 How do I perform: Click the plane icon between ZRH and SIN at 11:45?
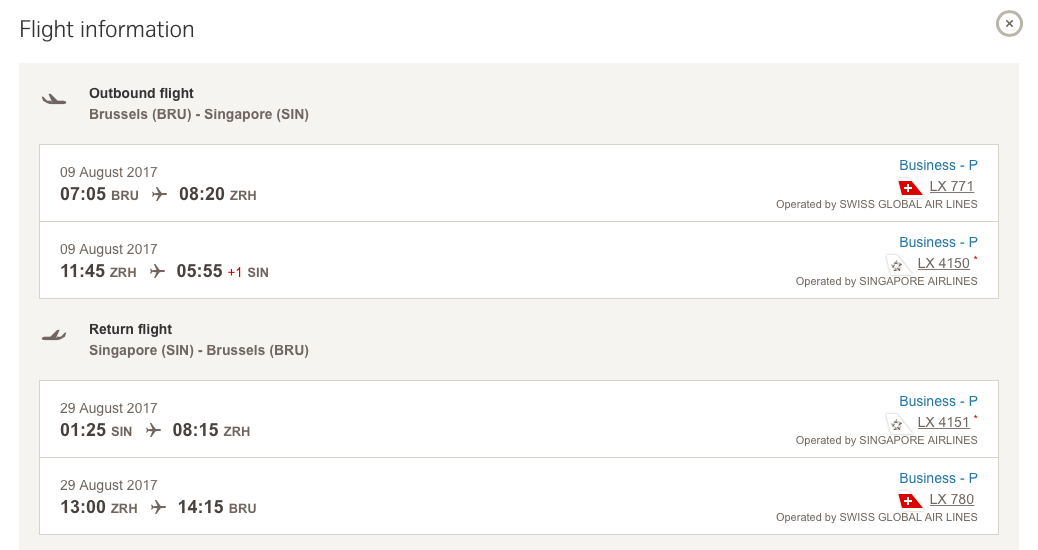point(157,271)
